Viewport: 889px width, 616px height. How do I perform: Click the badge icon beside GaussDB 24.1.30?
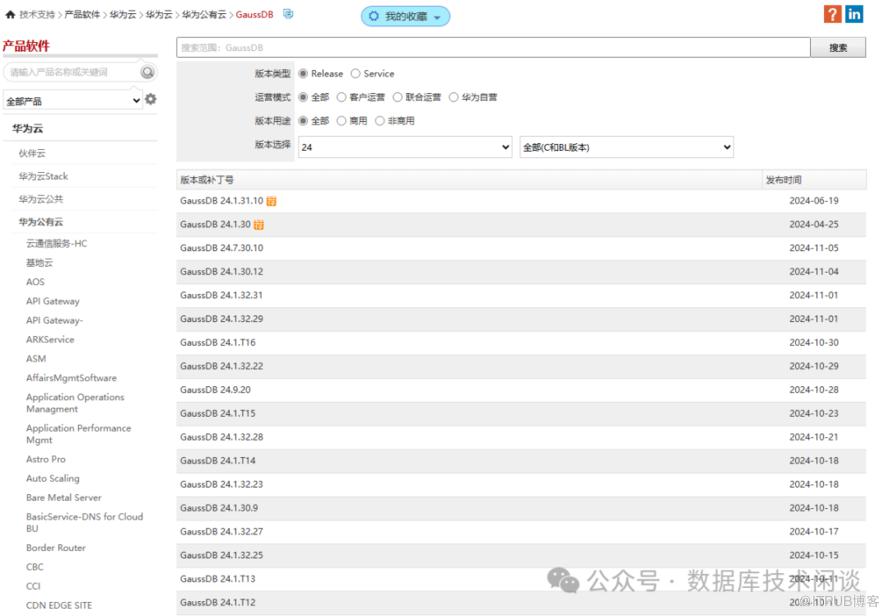259,225
